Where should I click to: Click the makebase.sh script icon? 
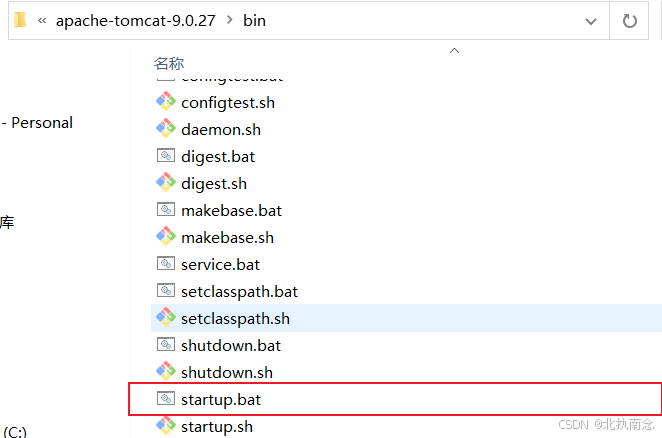[x=166, y=237]
